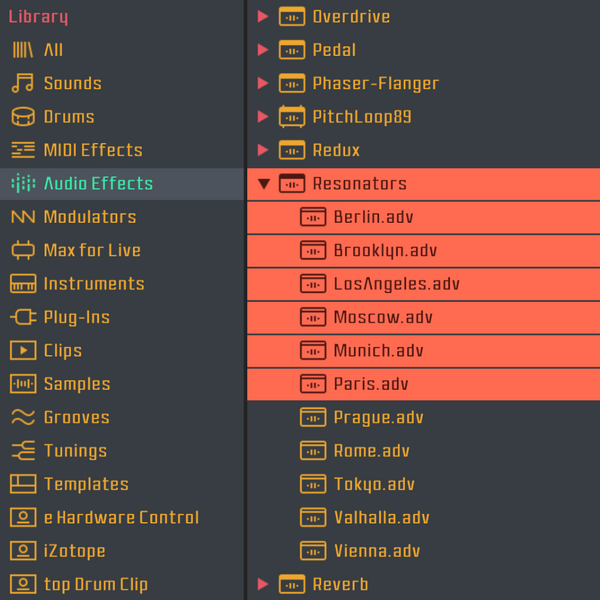Collapse the Resonators folder
Viewport: 600px width, 600px height.
click(x=263, y=184)
